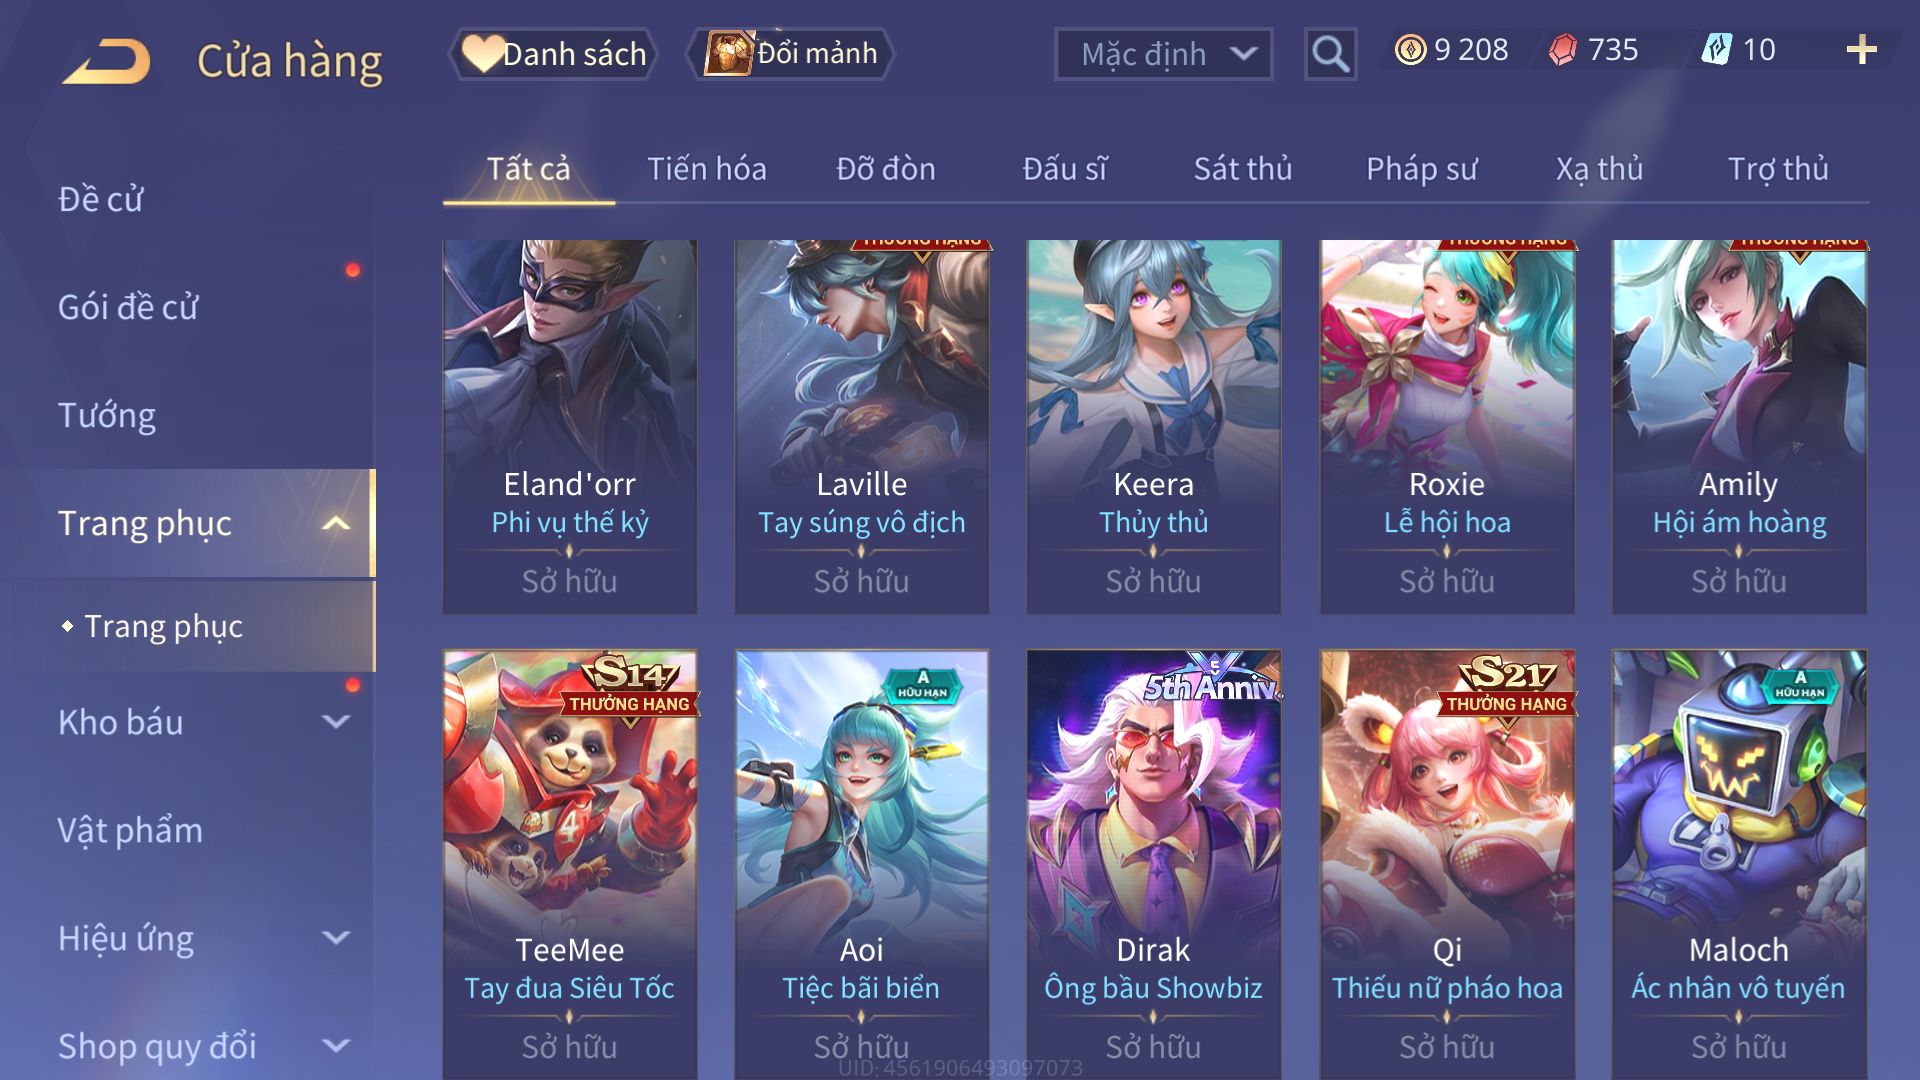Click the back arrow icon
1920x1080 pixels.
(x=106, y=61)
